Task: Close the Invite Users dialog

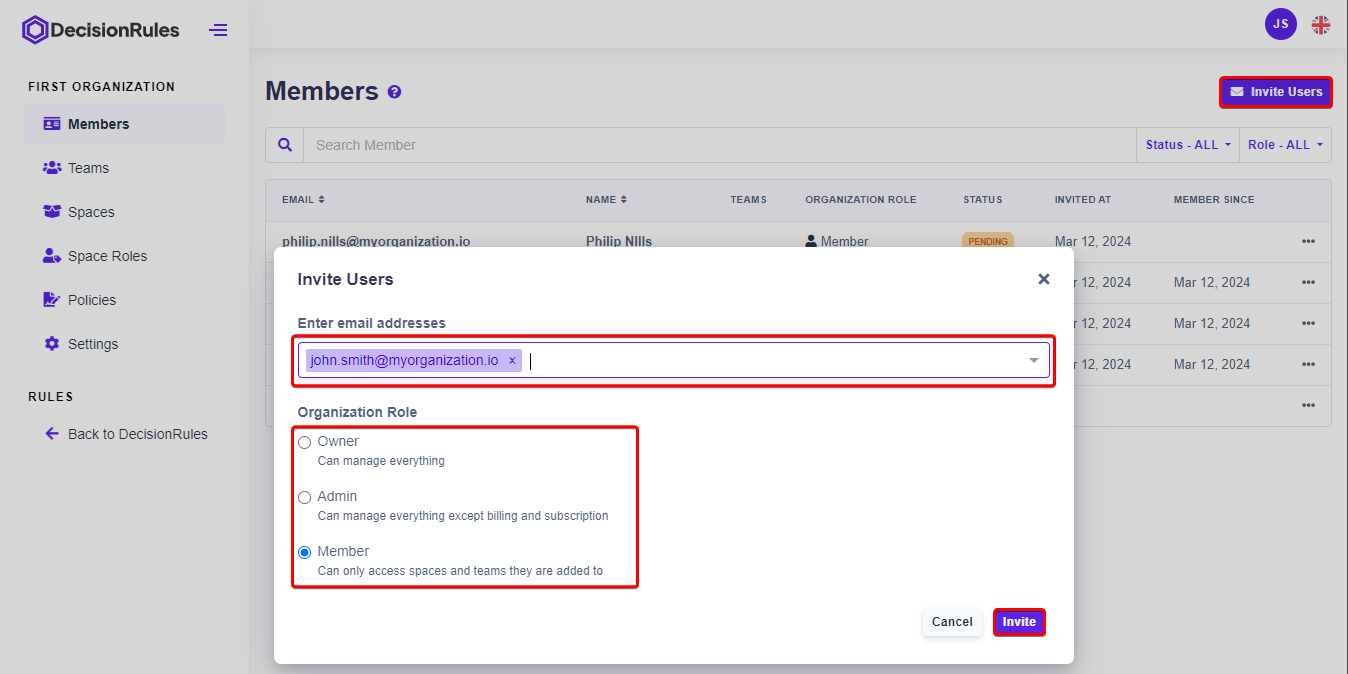Action: [x=1043, y=279]
